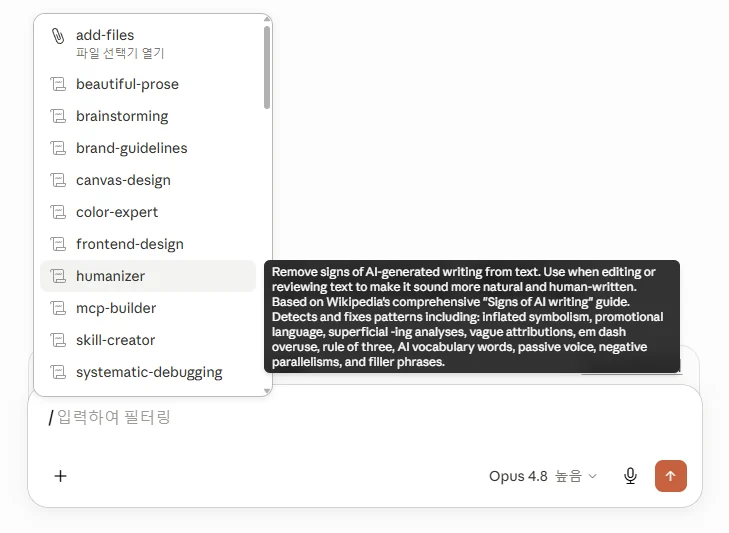This screenshot has height=533, width=729.
Task: Click the scroll icon next to humanizer
Action: point(58,276)
